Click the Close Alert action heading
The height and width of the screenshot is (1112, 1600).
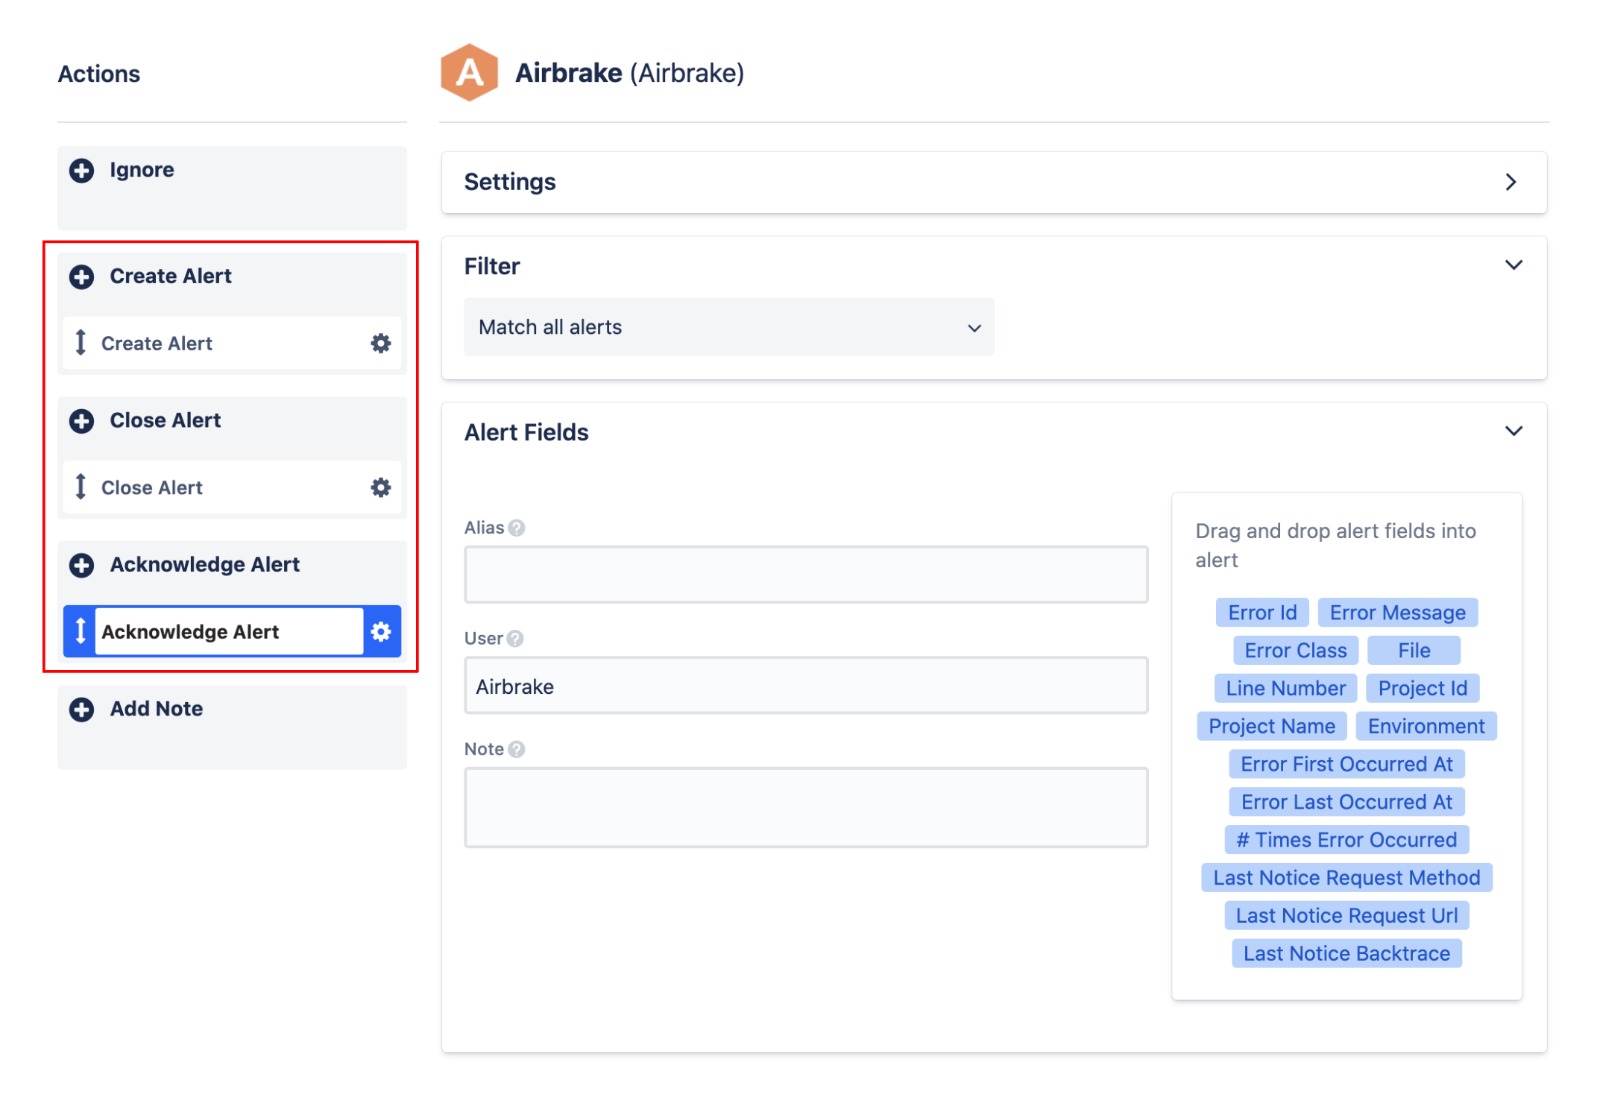pos(165,420)
